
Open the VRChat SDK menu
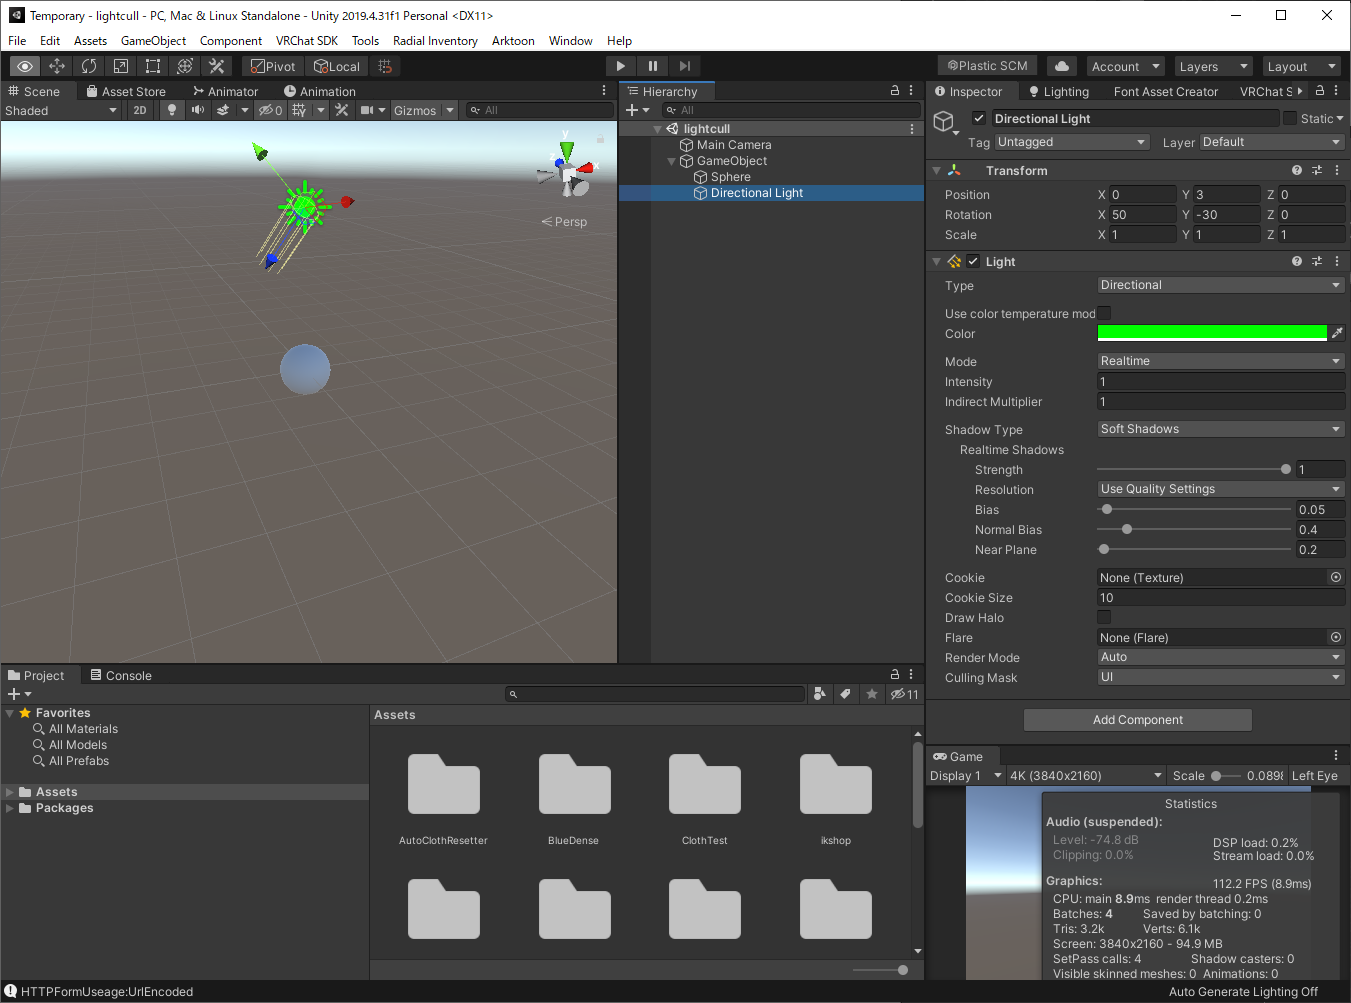pos(307,41)
